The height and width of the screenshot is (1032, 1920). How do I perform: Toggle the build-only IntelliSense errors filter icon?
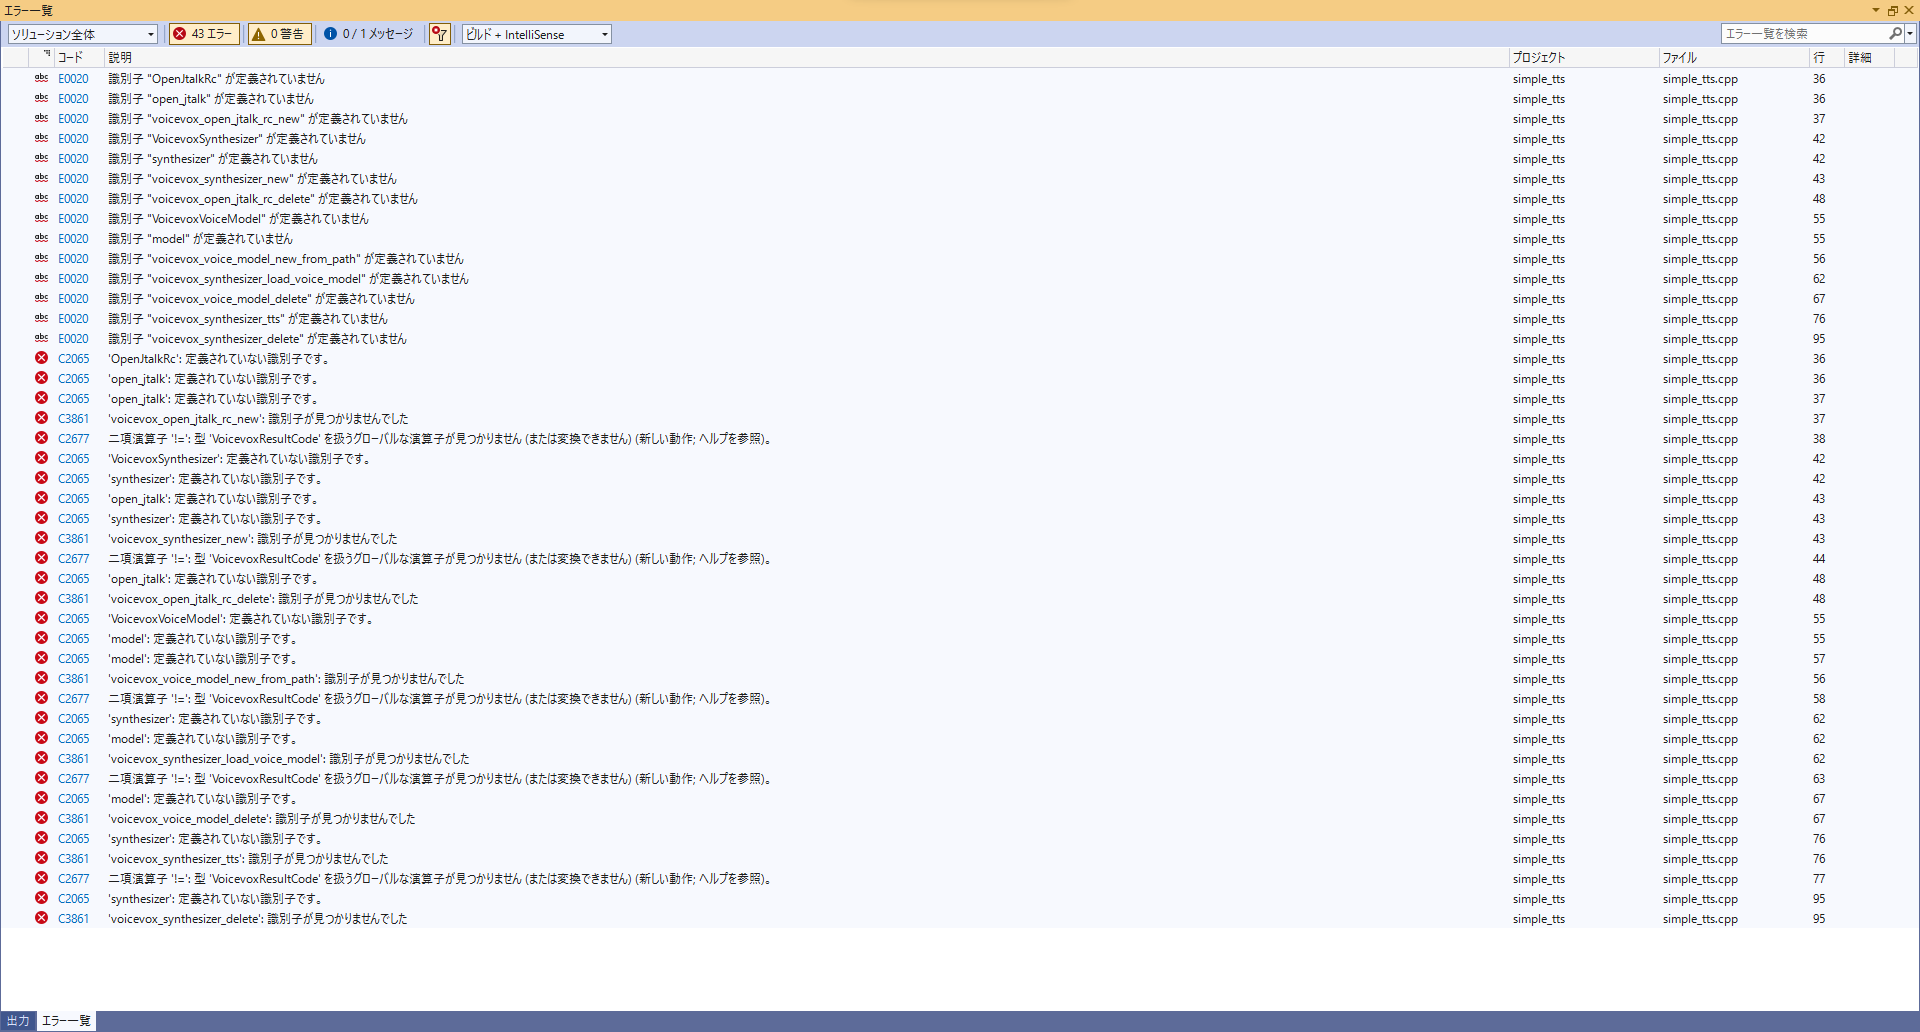(439, 34)
